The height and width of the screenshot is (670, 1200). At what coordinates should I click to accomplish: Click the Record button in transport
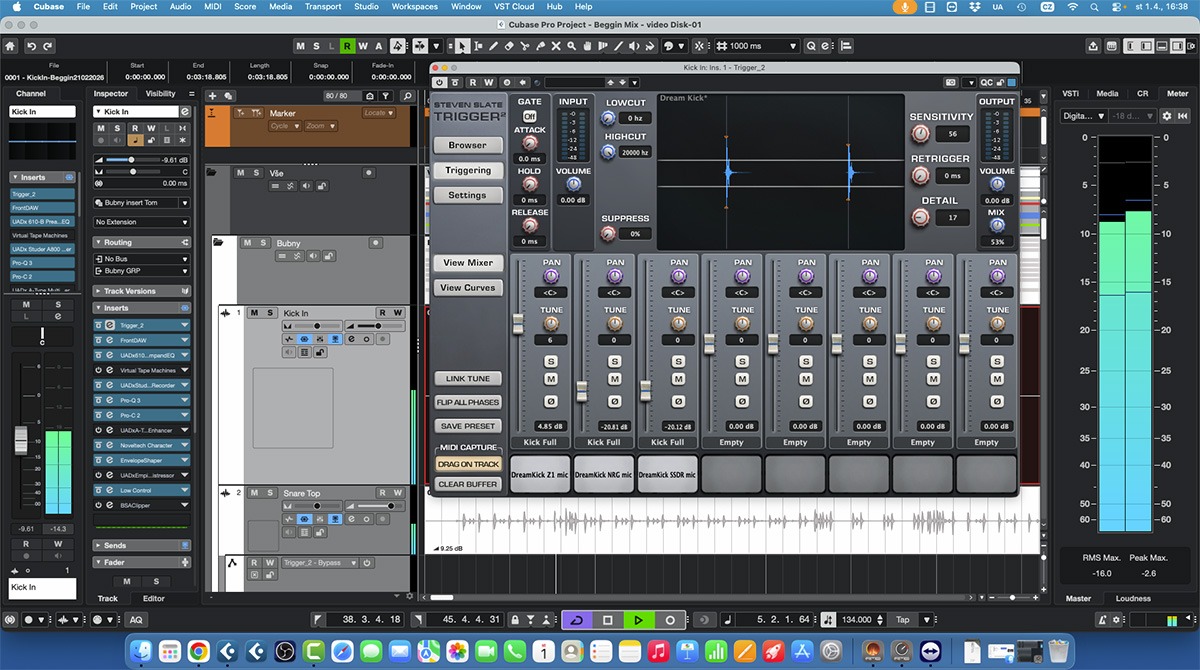point(670,620)
